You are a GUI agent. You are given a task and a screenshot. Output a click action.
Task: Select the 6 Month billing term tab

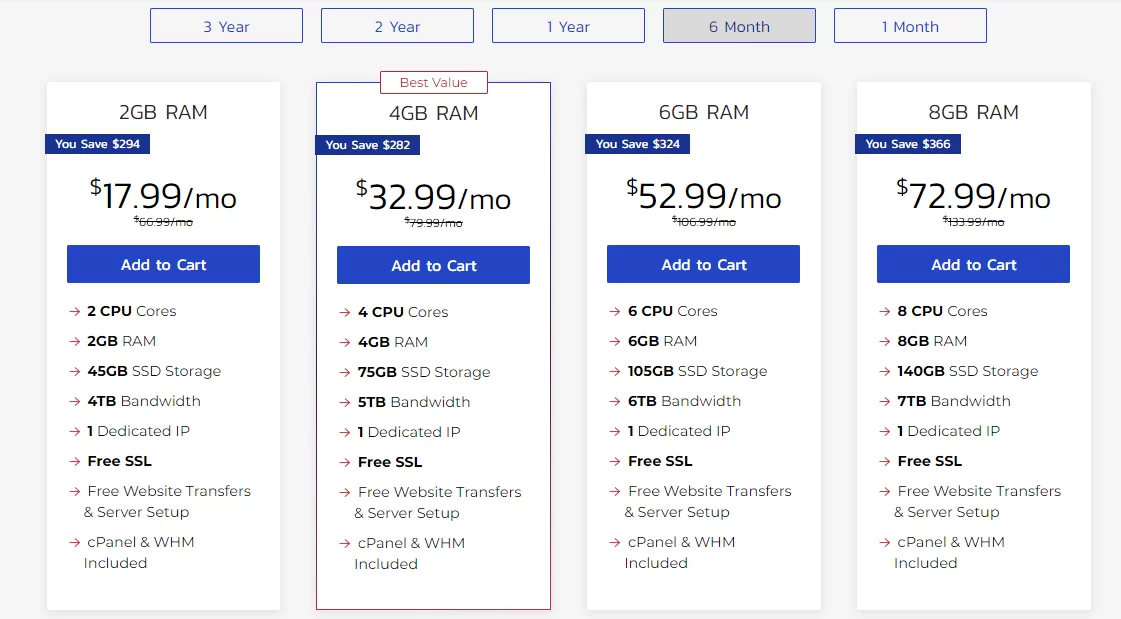pyautogui.click(x=739, y=26)
